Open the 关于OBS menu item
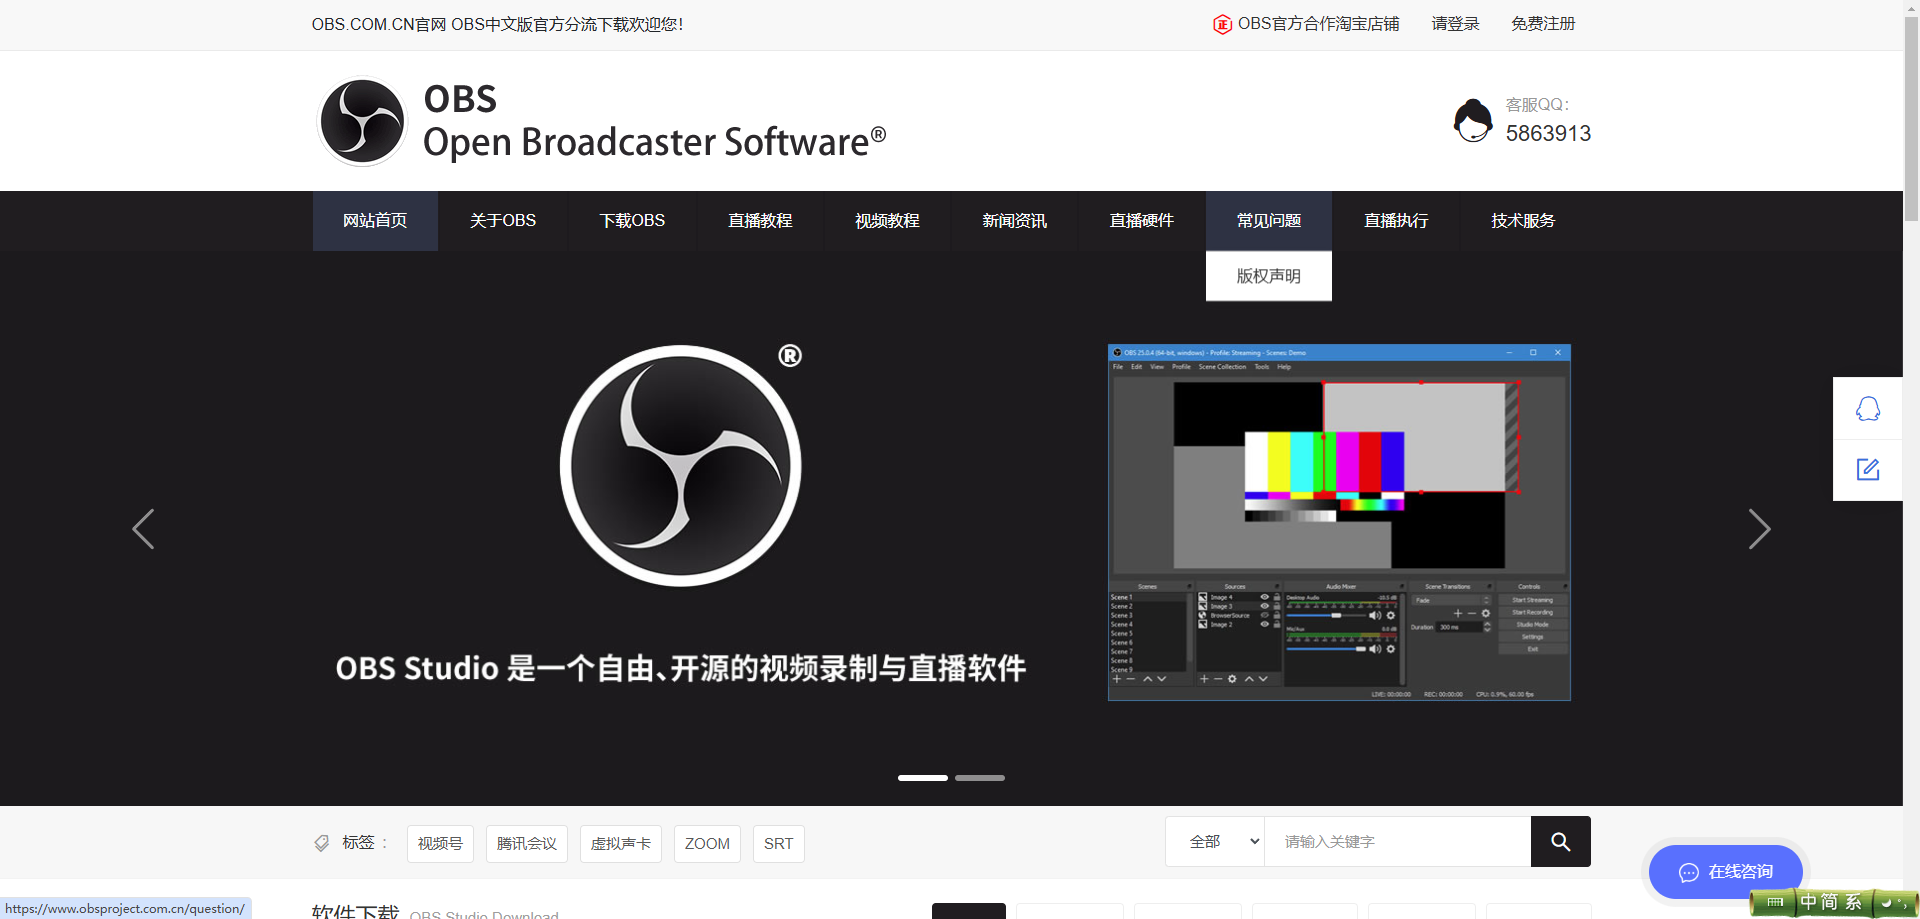This screenshot has width=1920, height=919. click(x=503, y=221)
